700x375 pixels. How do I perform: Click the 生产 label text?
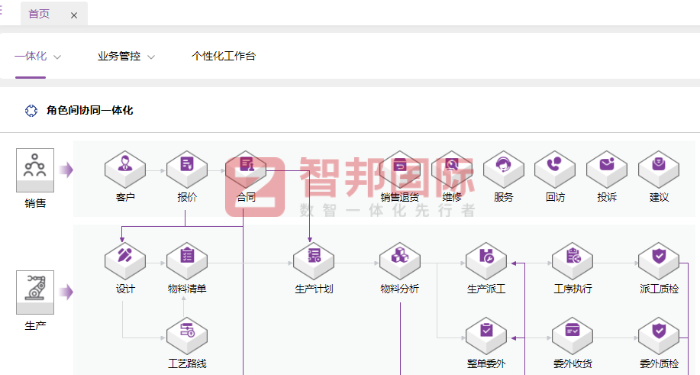tap(35, 326)
